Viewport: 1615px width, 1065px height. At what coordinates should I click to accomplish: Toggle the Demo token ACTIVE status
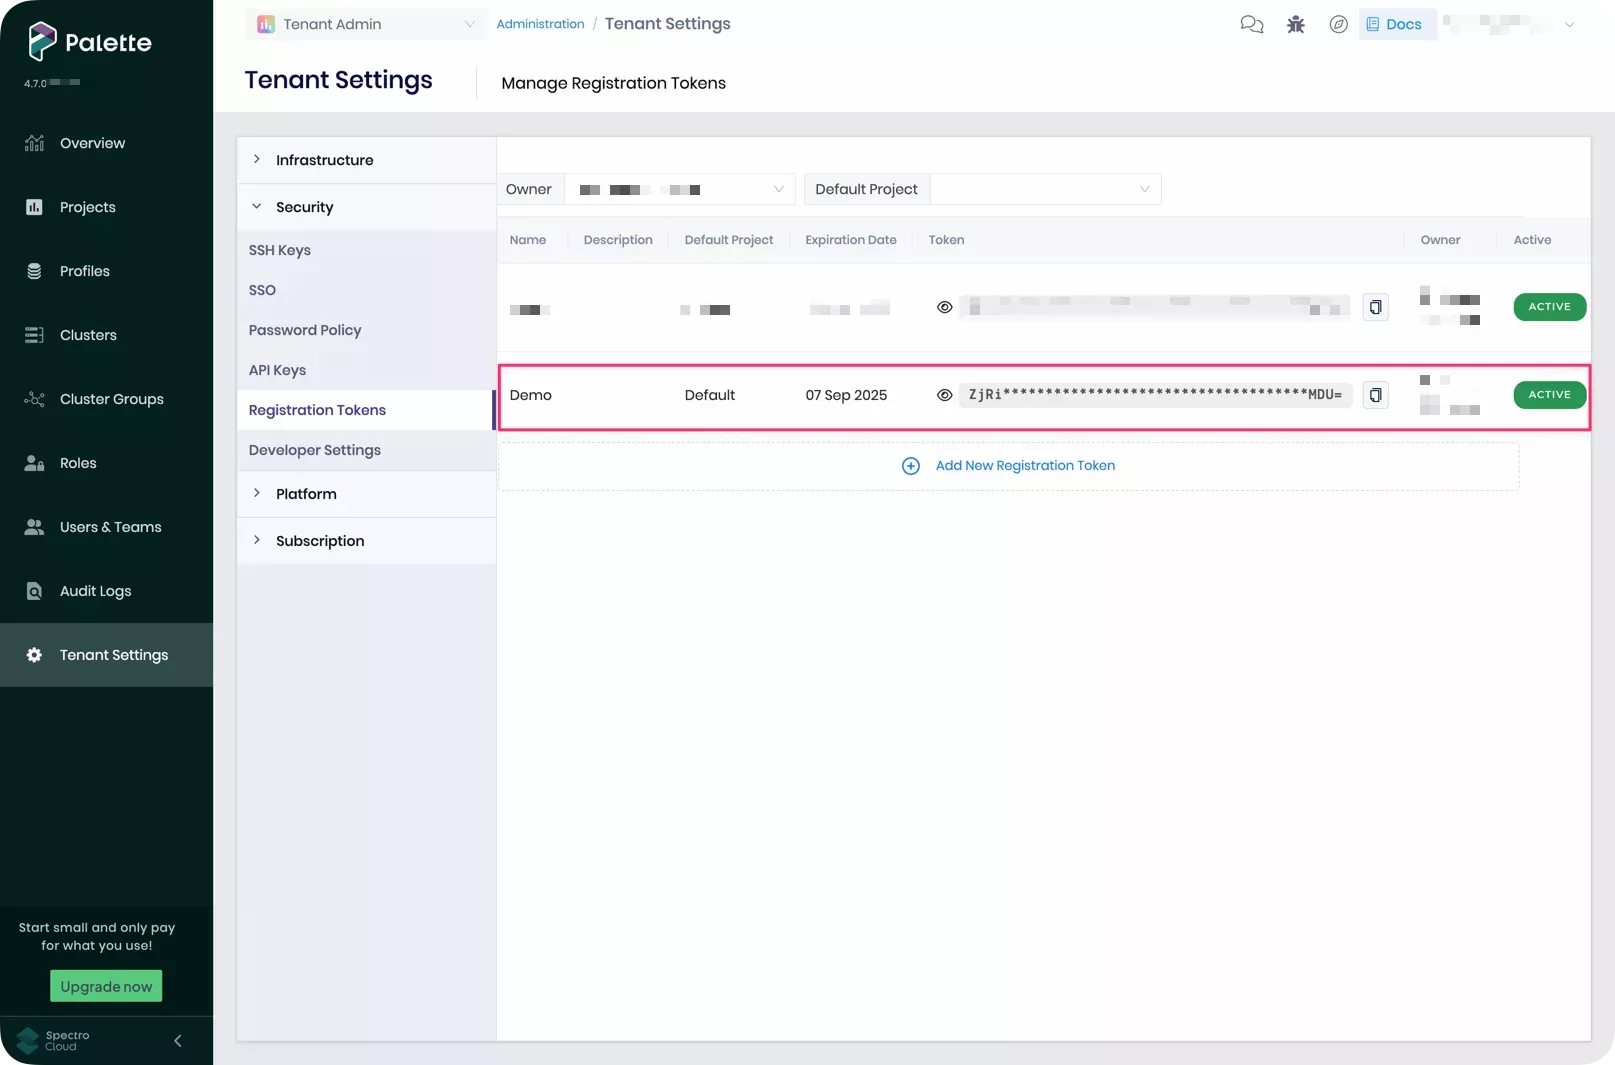point(1549,395)
